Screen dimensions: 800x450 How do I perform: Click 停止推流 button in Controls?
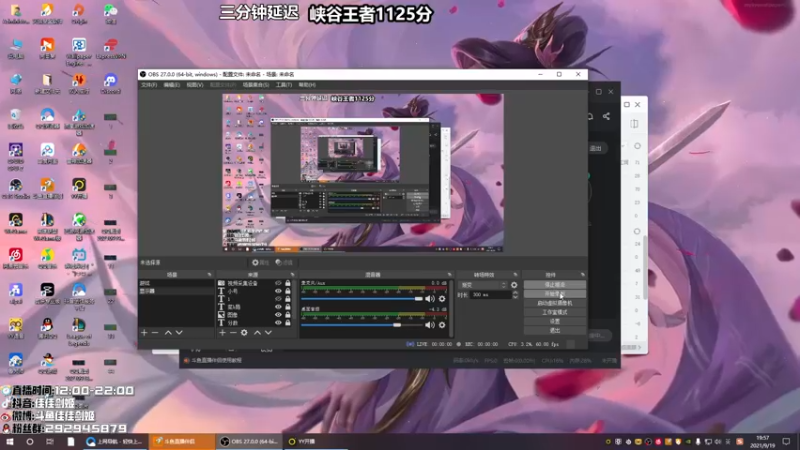point(555,285)
